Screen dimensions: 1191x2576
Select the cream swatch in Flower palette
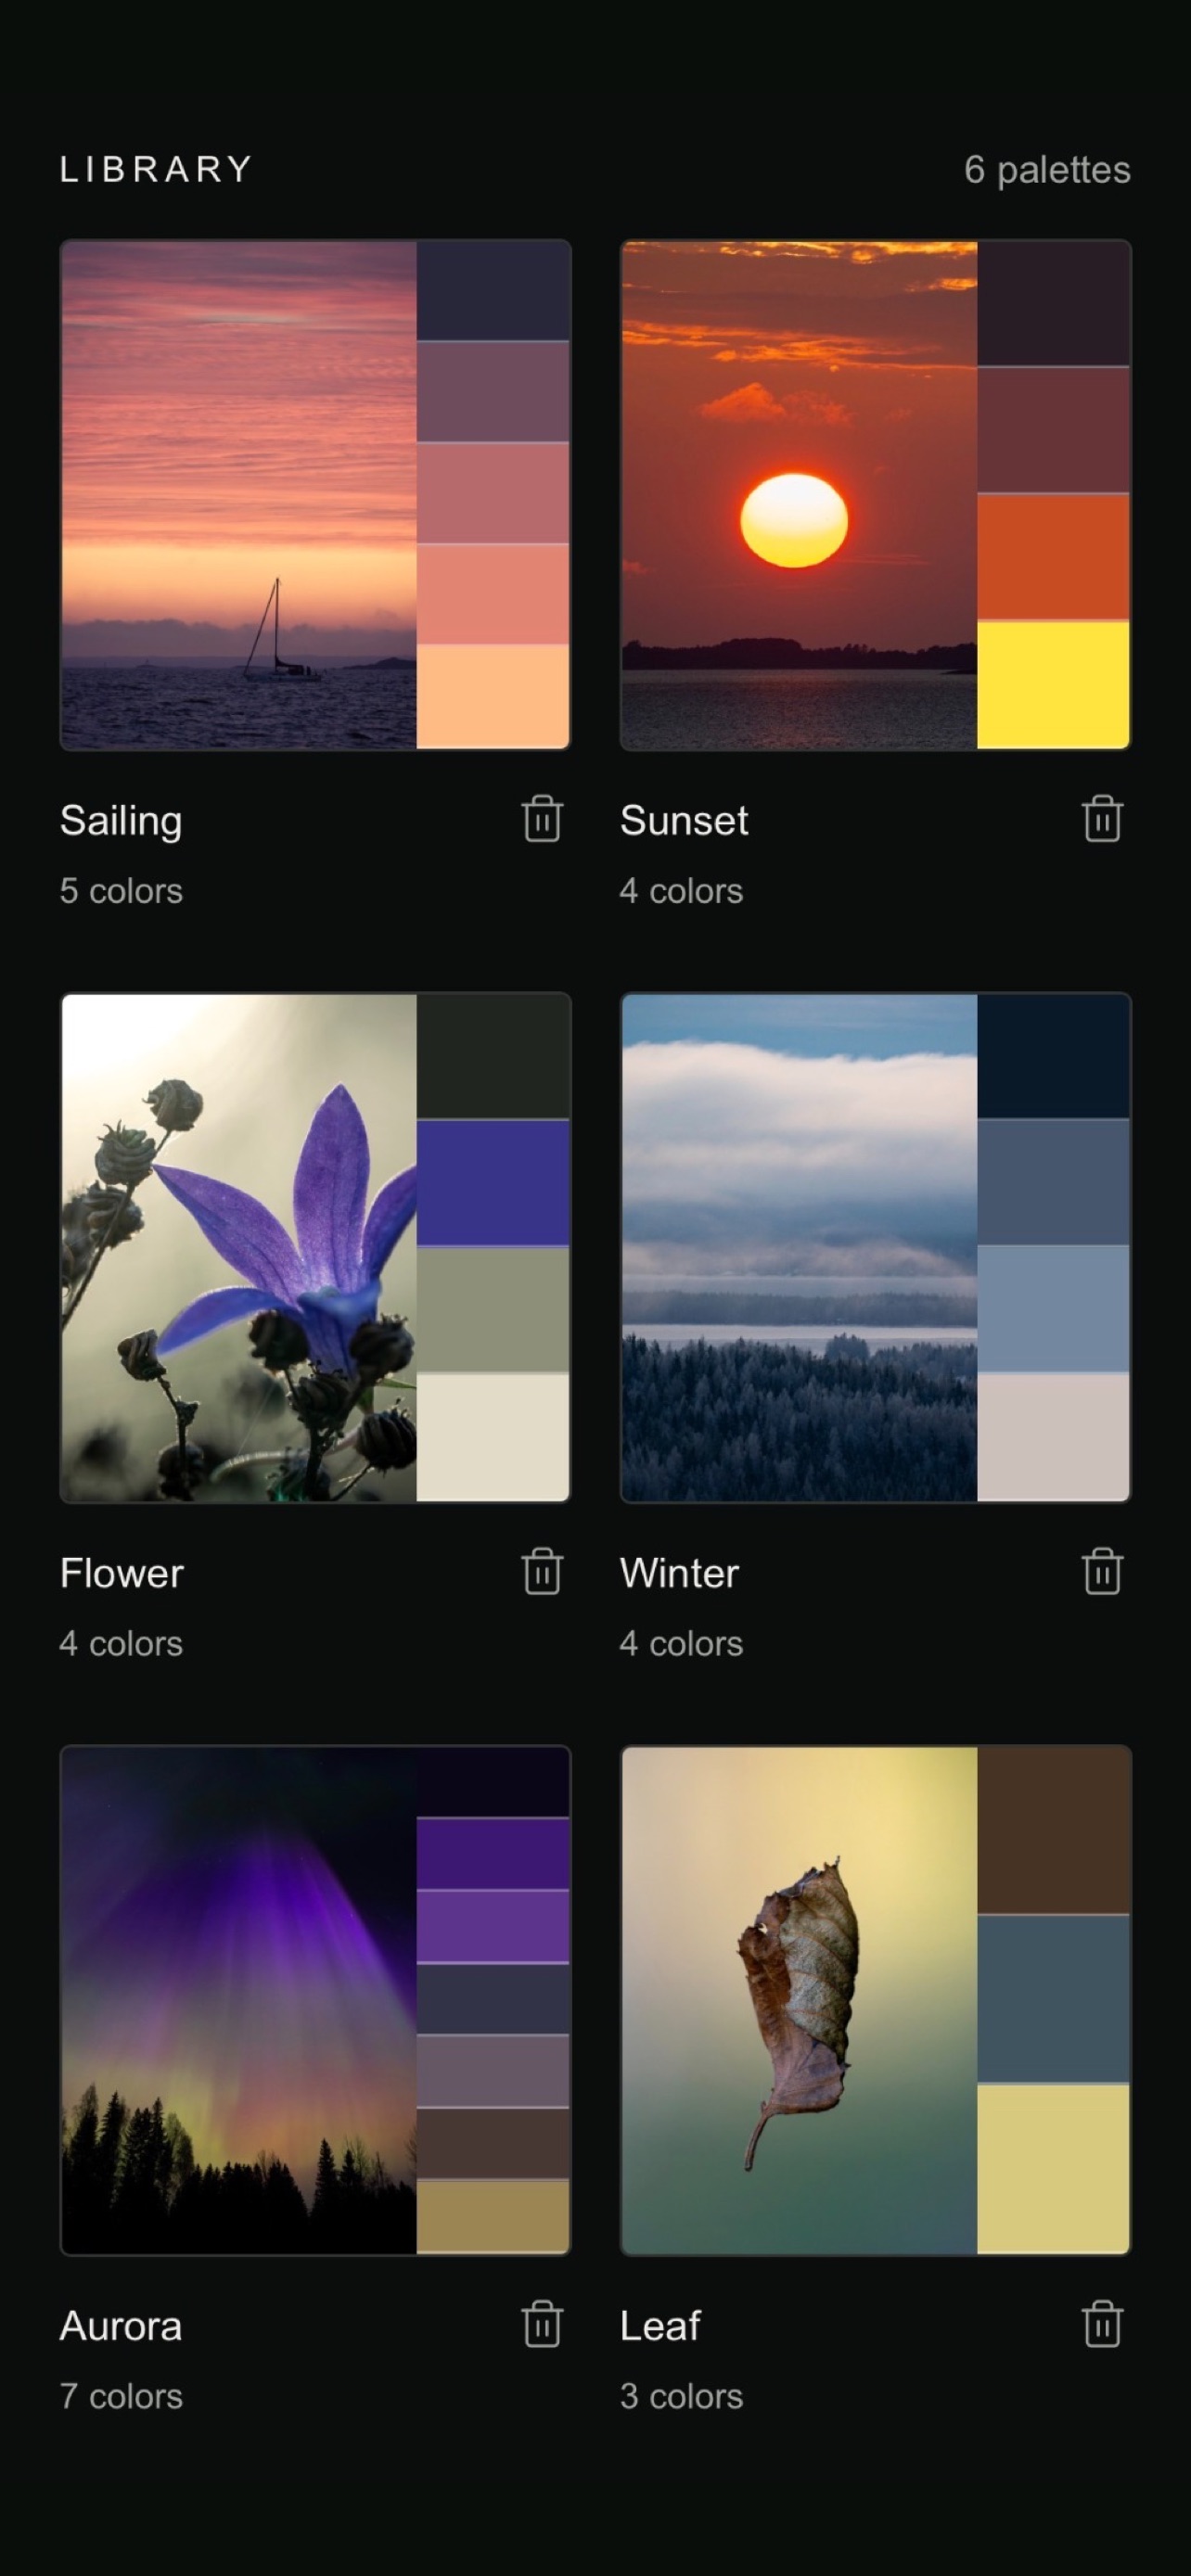(x=493, y=1437)
